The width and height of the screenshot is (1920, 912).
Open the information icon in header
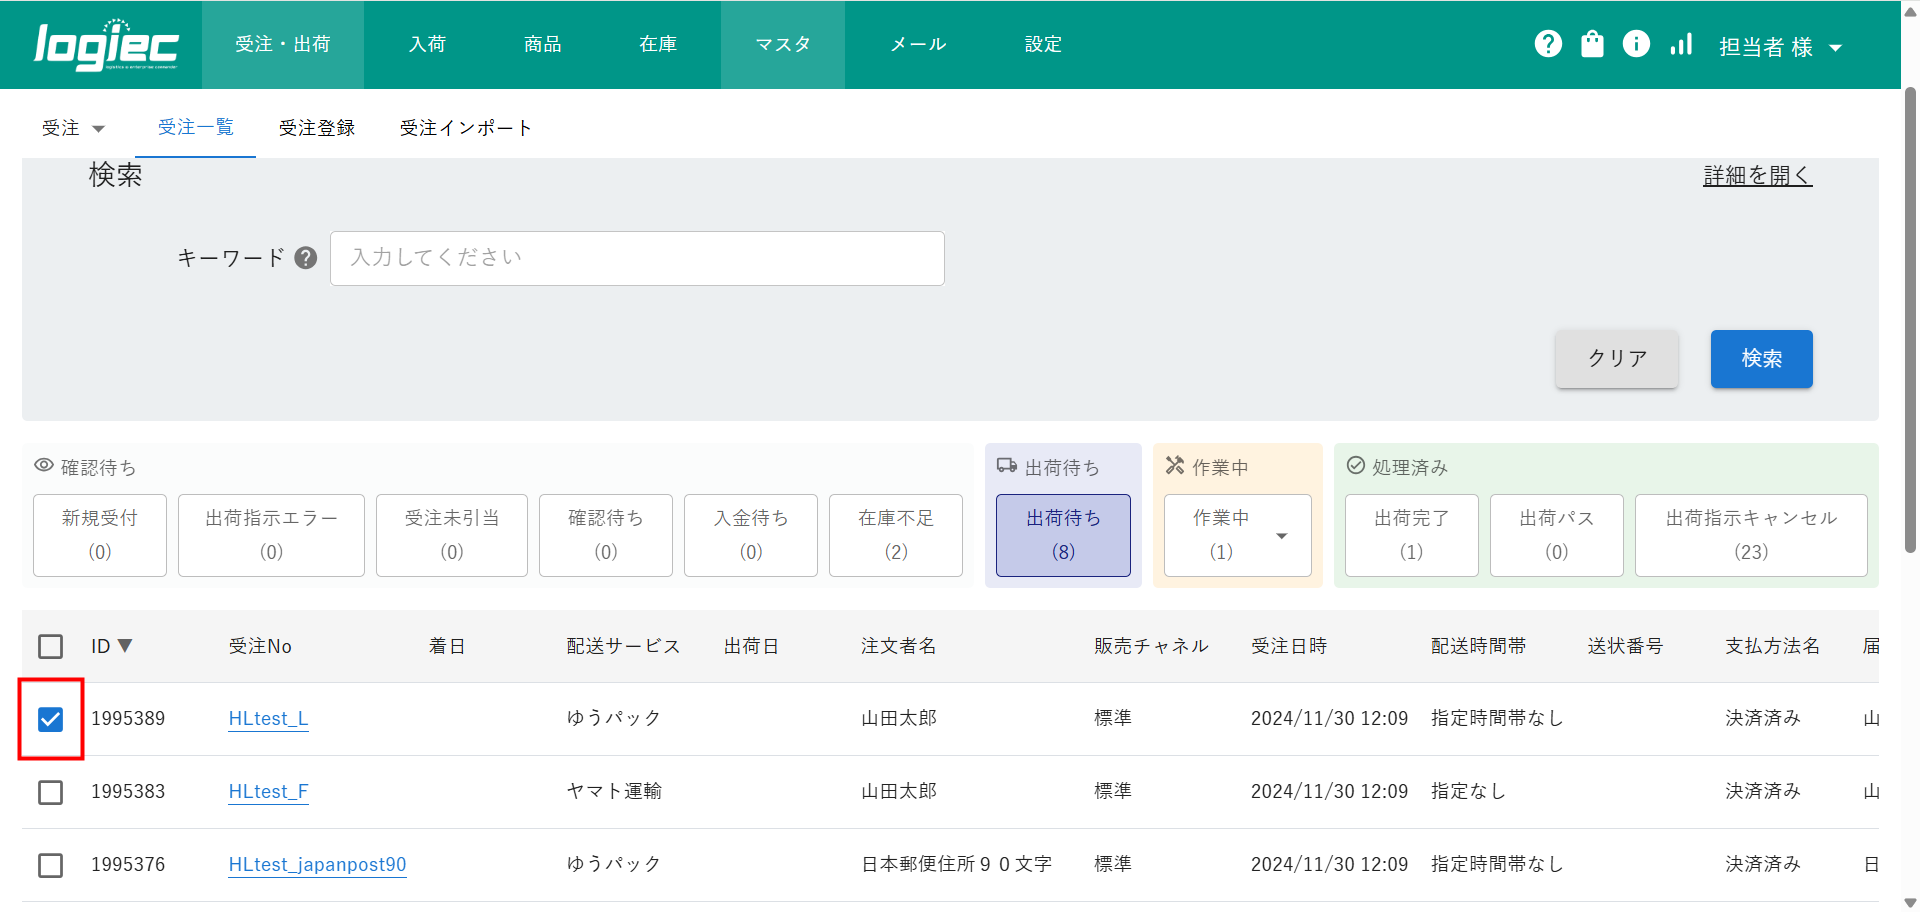coord(1636,44)
